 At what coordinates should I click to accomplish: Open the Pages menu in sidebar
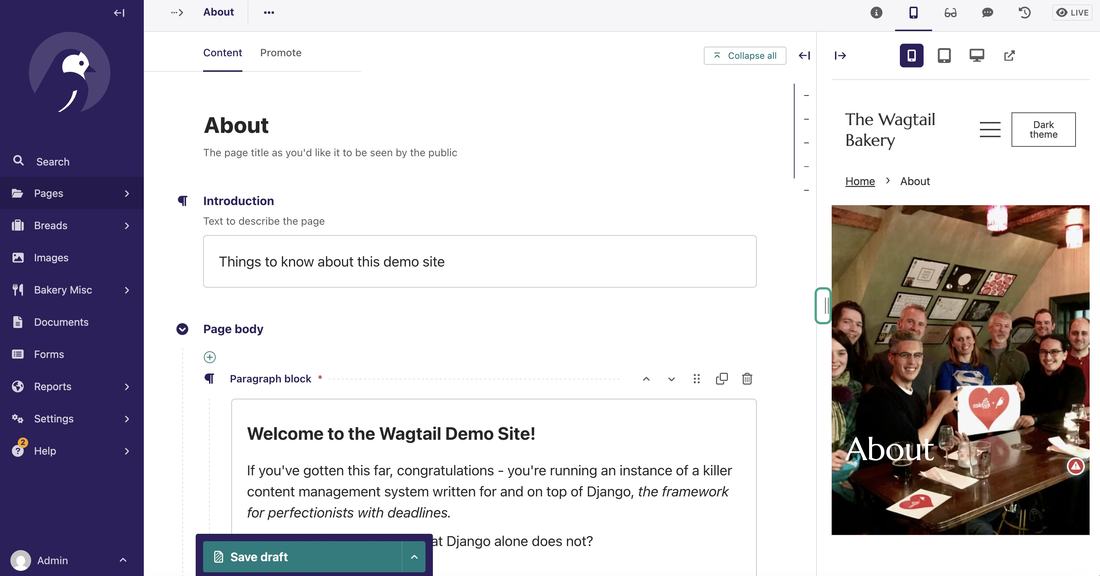(72, 194)
